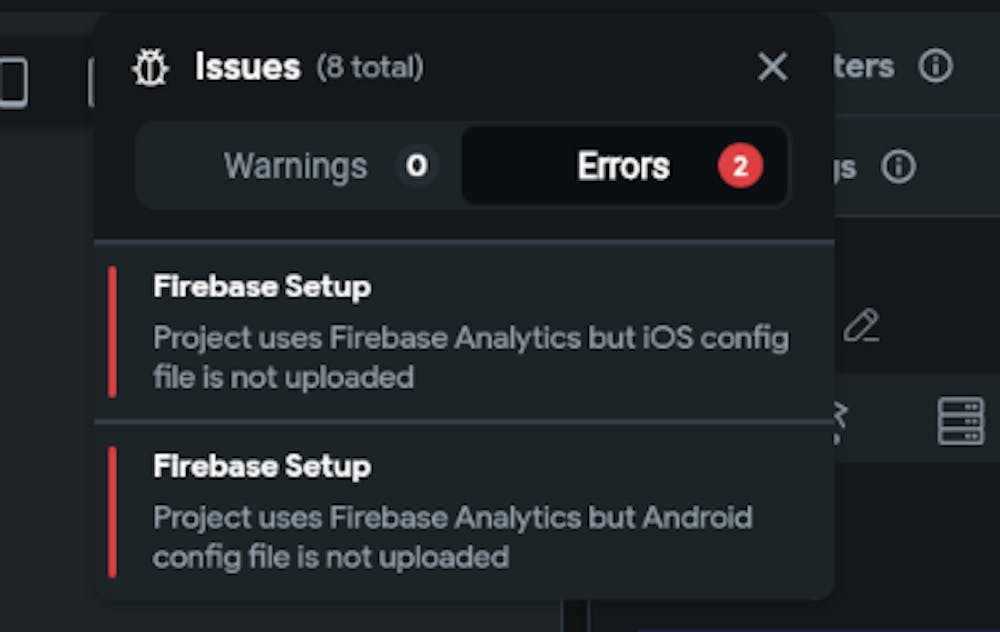
Task: Click the iOS config file error description
Action: click(470, 357)
